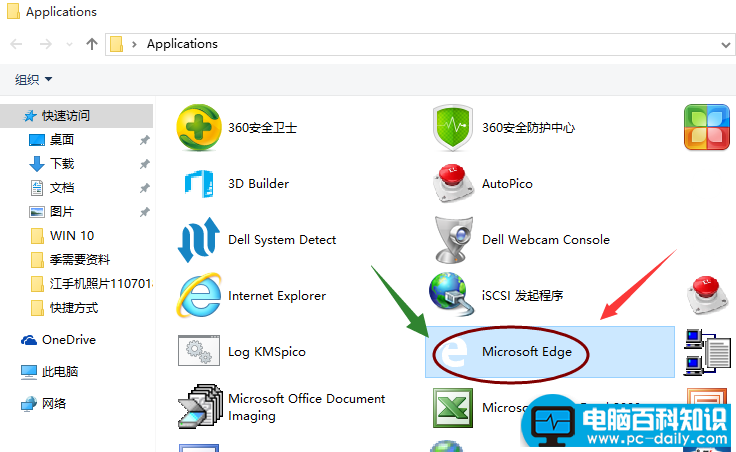Open the Dell System Detect icon
The height and width of the screenshot is (452, 736).
pyautogui.click(x=199, y=239)
